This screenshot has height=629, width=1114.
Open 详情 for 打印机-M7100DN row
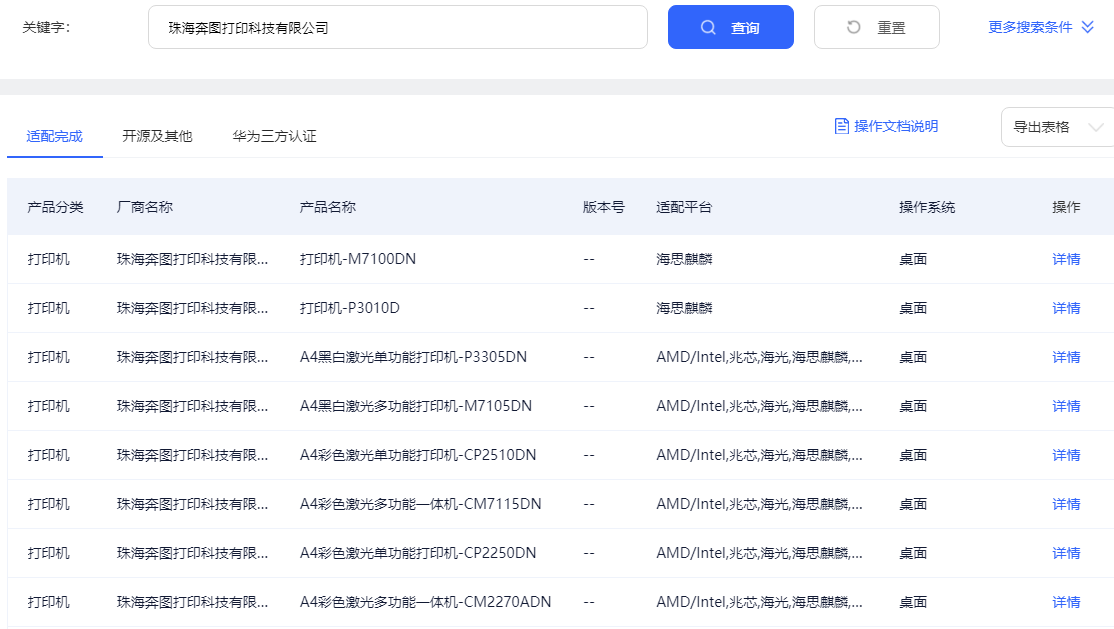click(x=1066, y=259)
